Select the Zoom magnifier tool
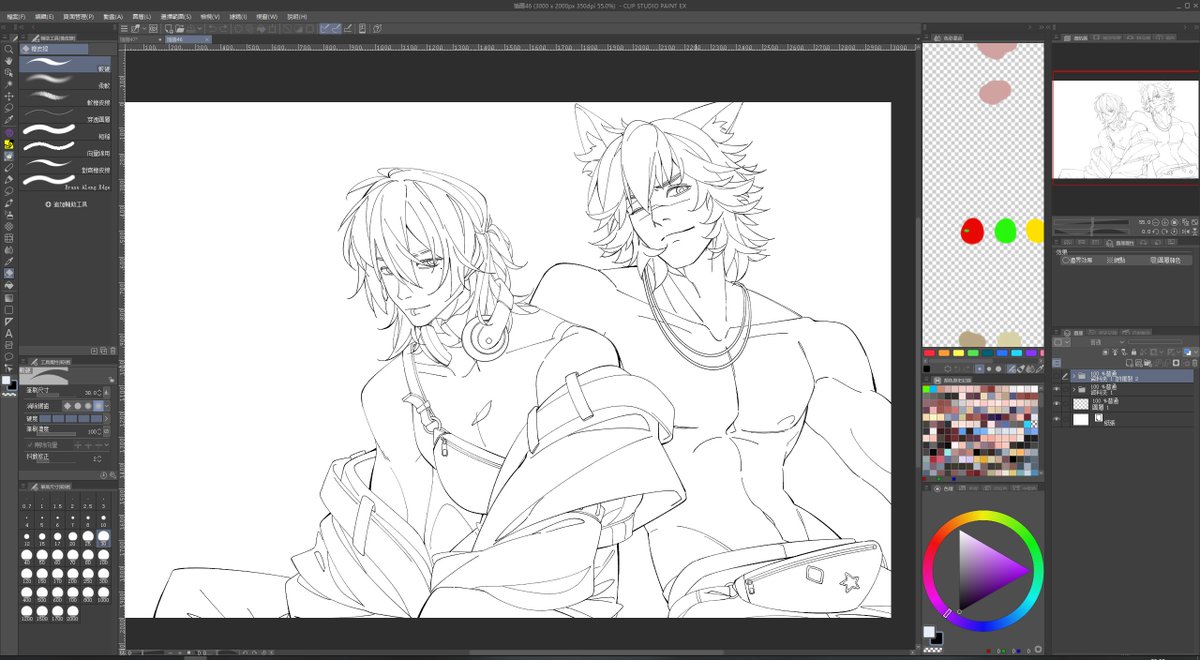The image size is (1200, 660). tap(9, 49)
